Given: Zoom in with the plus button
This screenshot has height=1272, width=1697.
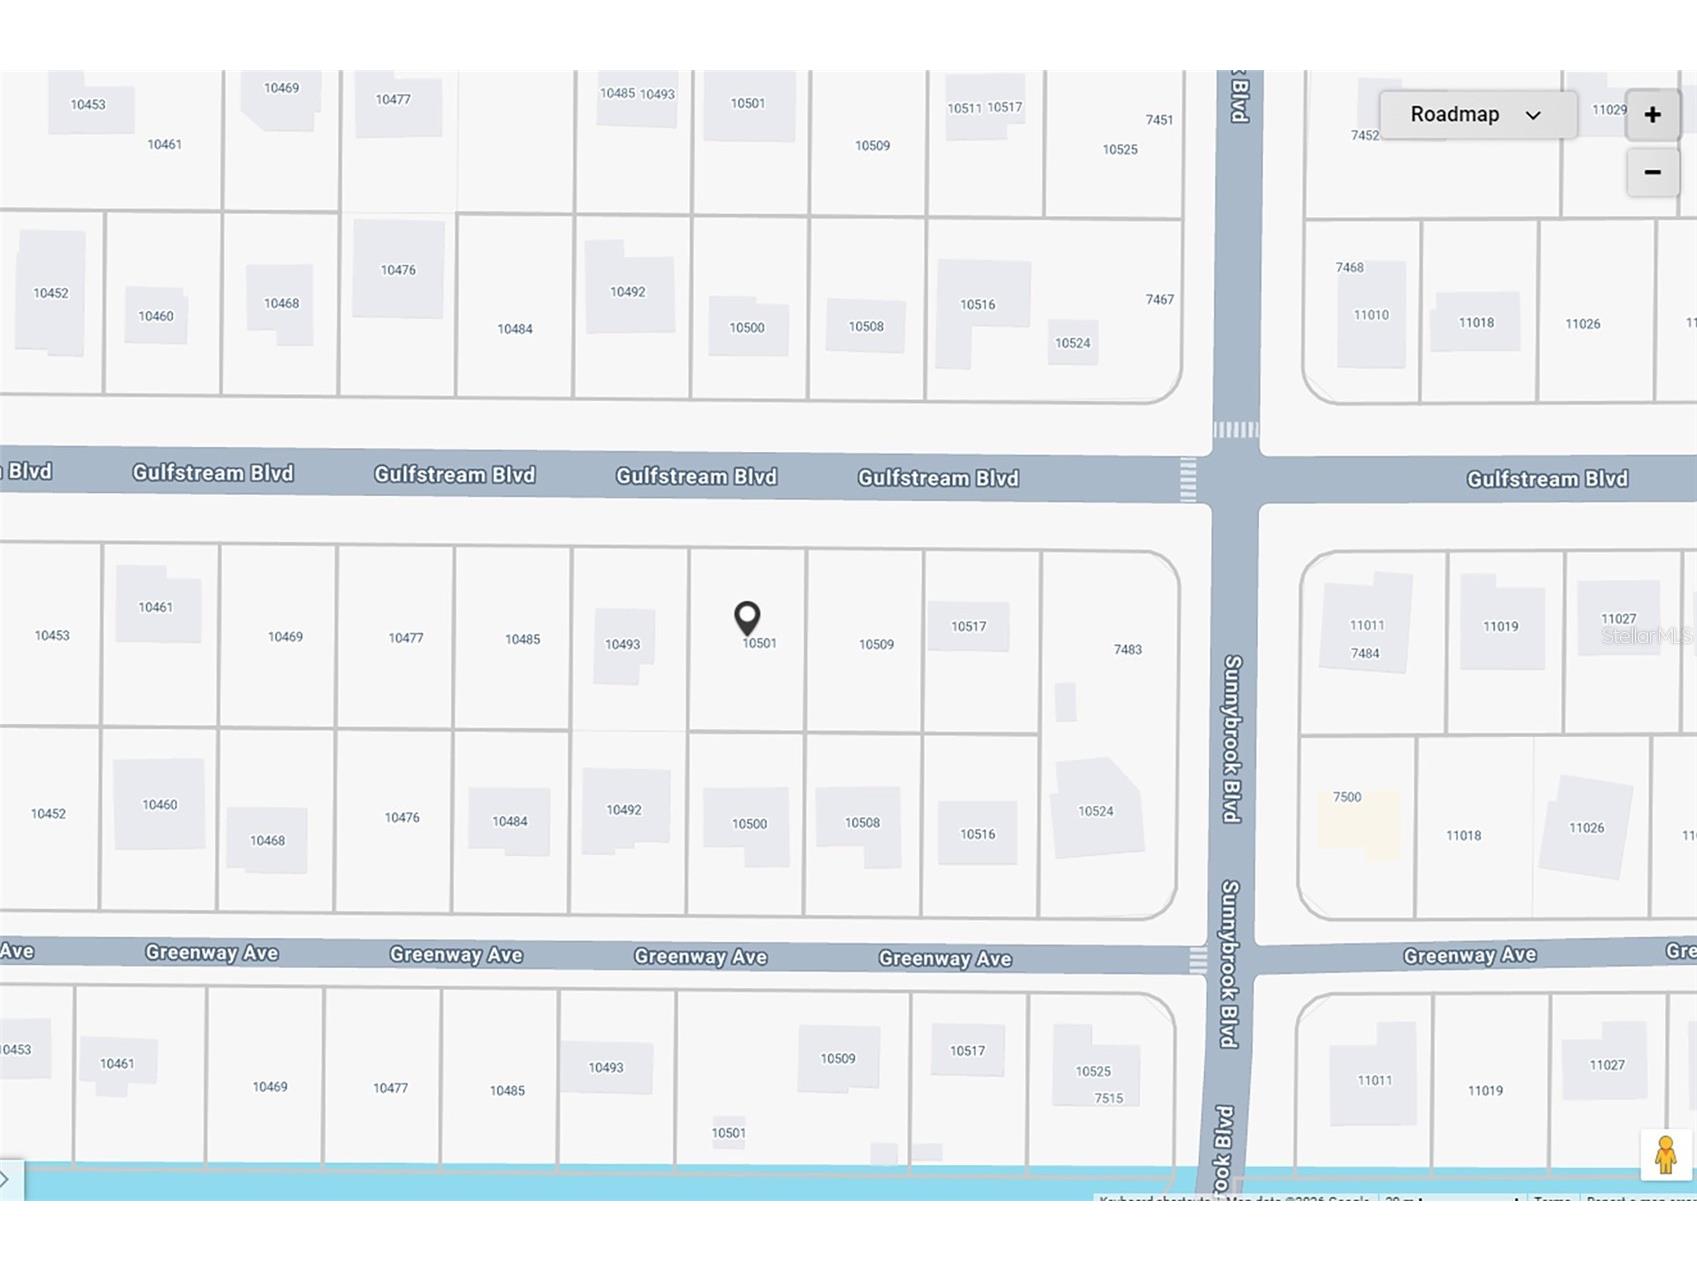Looking at the screenshot, I should click(1652, 115).
